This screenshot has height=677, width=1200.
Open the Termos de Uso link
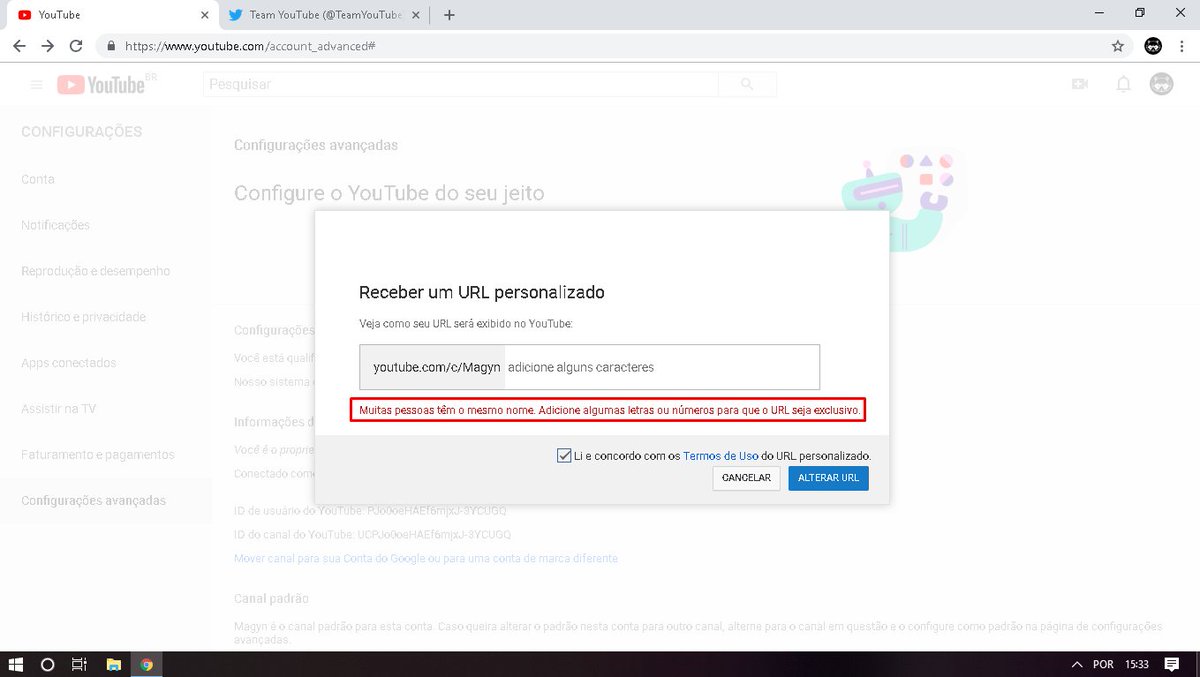[720, 456]
